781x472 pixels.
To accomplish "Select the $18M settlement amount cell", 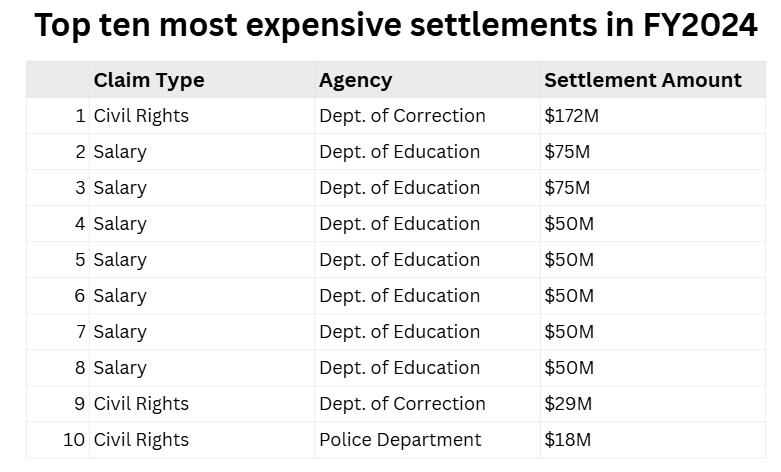I will tap(568, 440).
